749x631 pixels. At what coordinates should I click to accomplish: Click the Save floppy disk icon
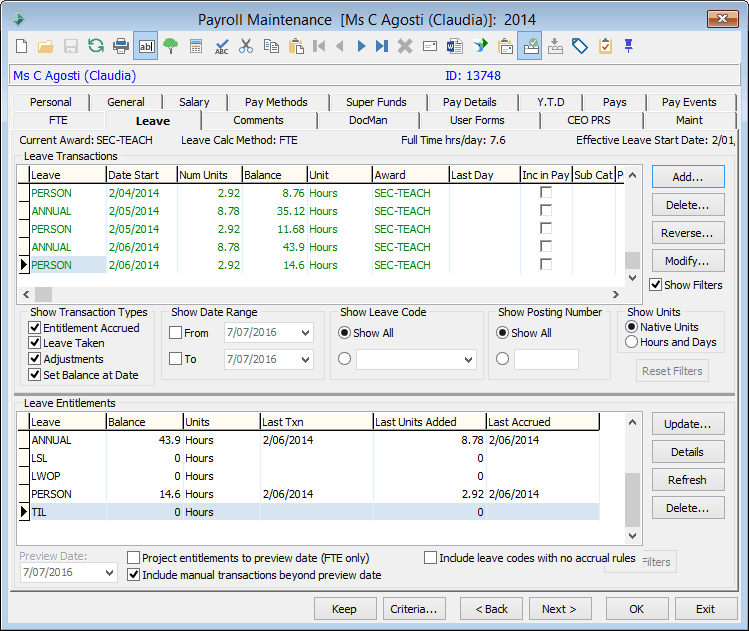pos(71,46)
